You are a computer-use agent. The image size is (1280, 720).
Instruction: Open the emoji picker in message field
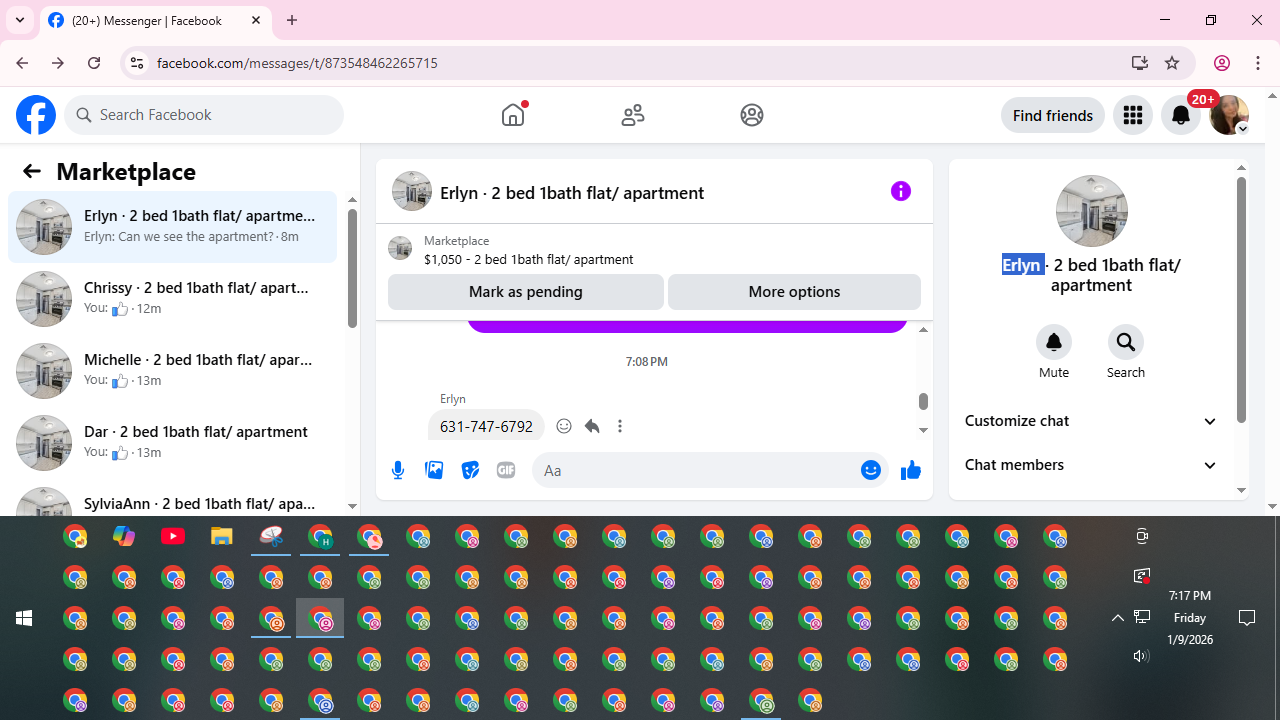[x=871, y=470]
